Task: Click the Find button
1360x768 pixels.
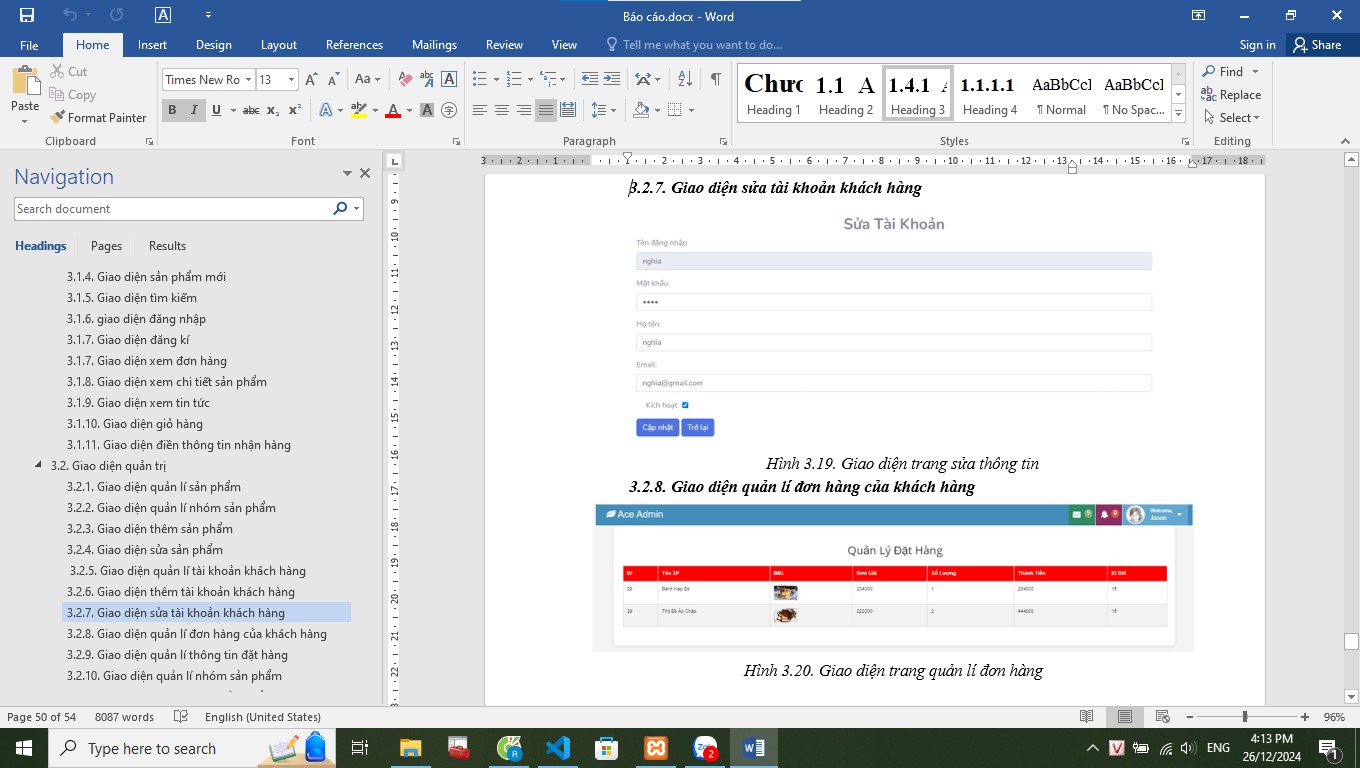Action: pyautogui.click(x=1223, y=71)
